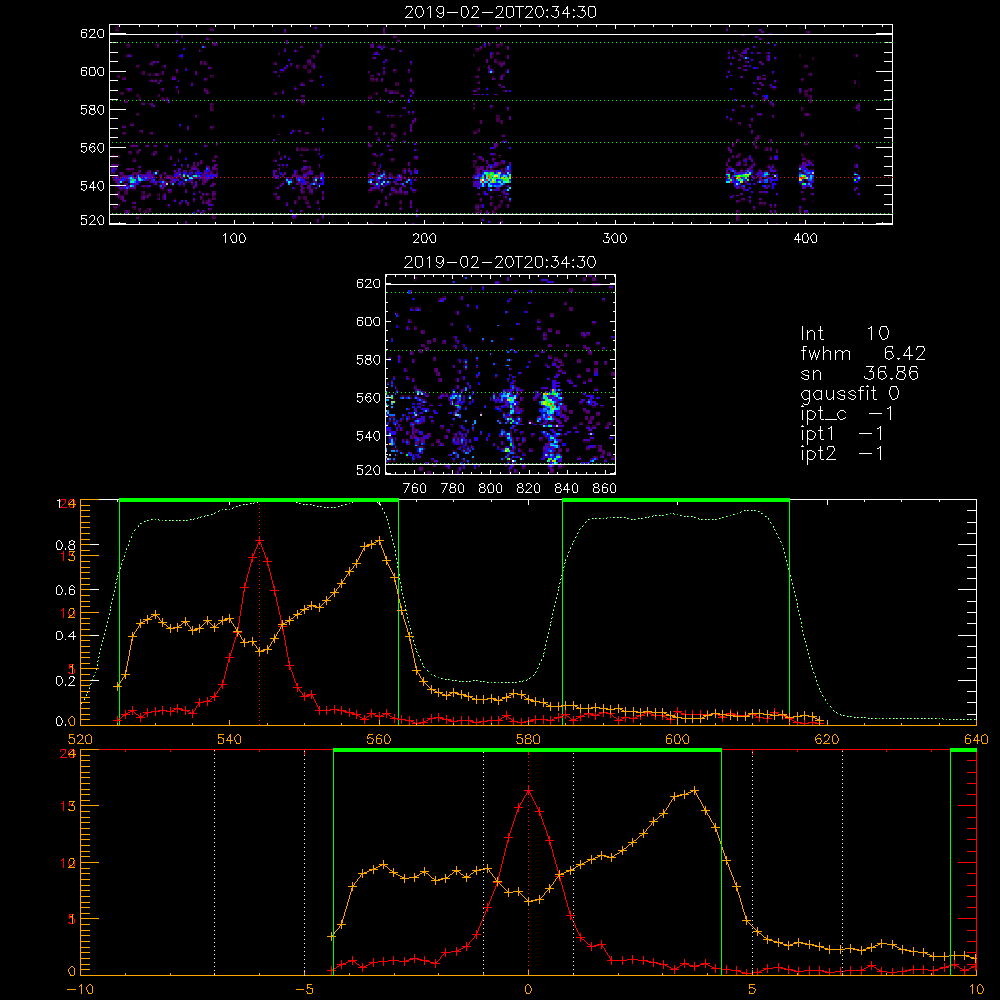Image resolution: width=1000 pixels, height=1000 pixels.
Task: Select the 'Int 10' readout line
Action: [x=845, y=334]
